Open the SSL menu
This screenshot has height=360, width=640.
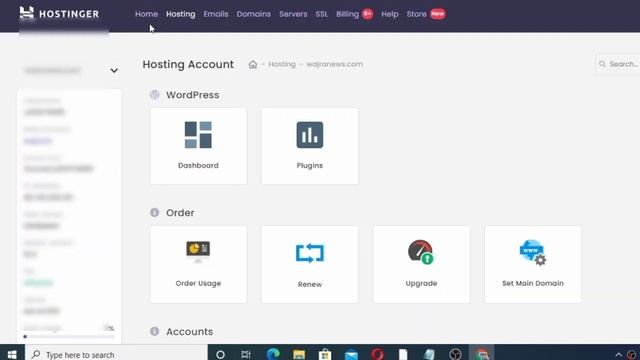pyautogui.click(x=322, y=14)
